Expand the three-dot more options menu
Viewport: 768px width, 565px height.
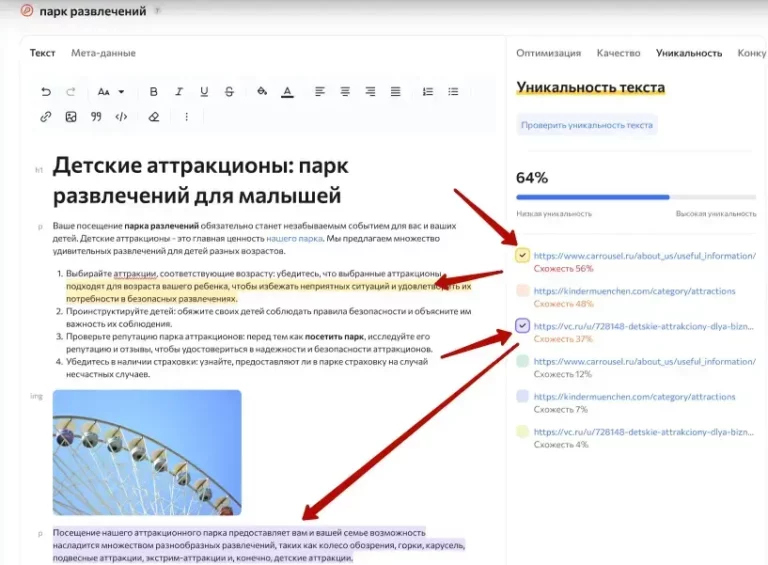coord(186,117)
